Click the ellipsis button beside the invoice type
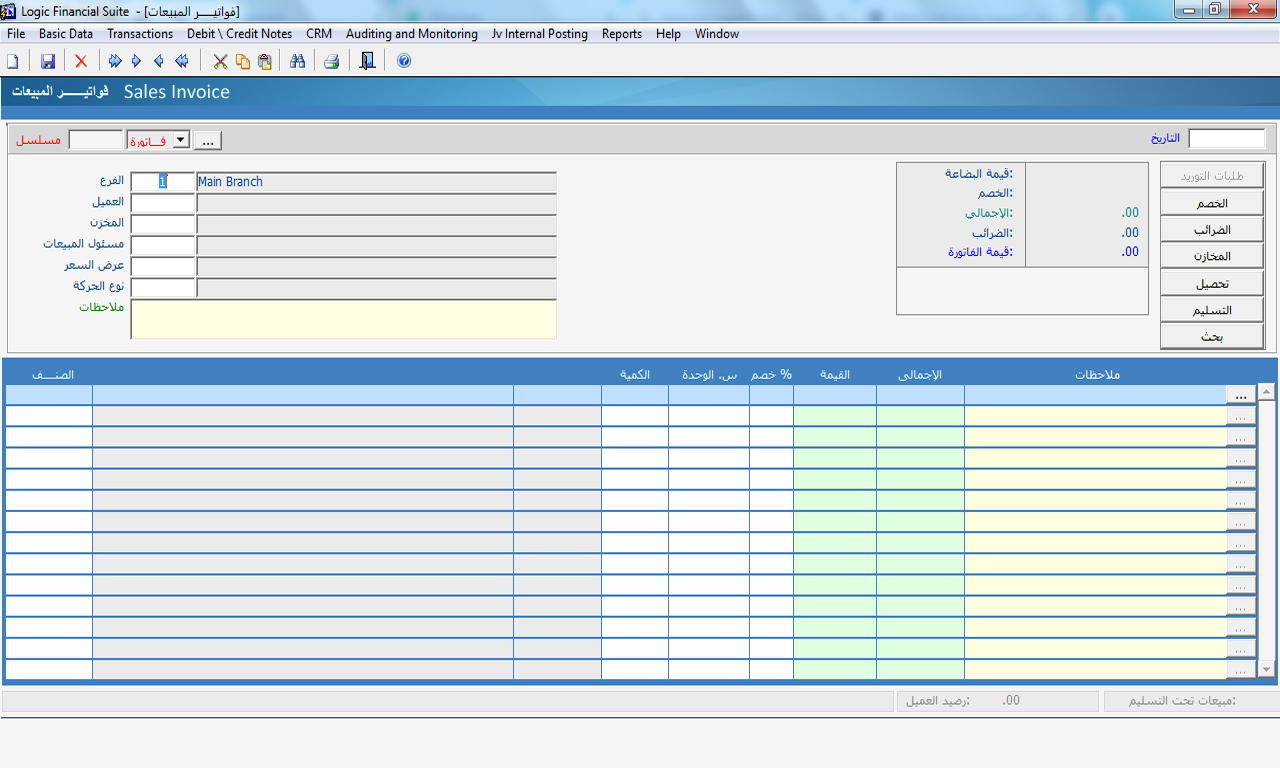This screenshot has width=1280, height=768. click(207, 141)
